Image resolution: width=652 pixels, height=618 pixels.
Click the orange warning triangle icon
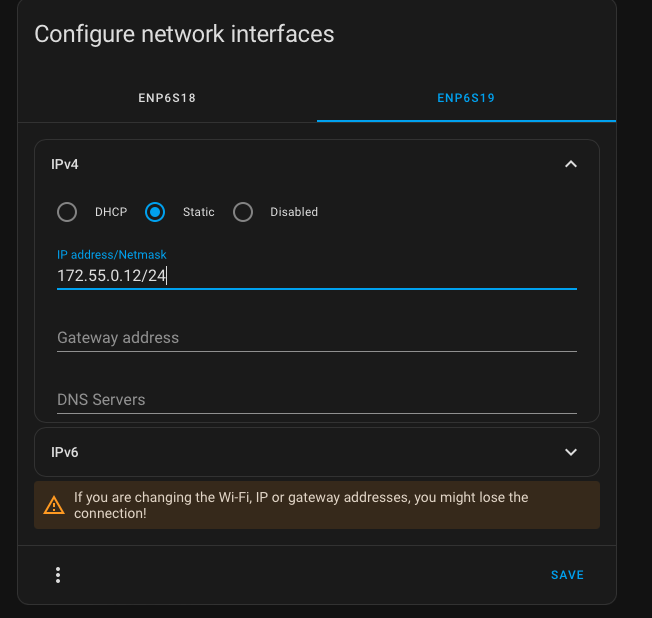click(54, 506)
